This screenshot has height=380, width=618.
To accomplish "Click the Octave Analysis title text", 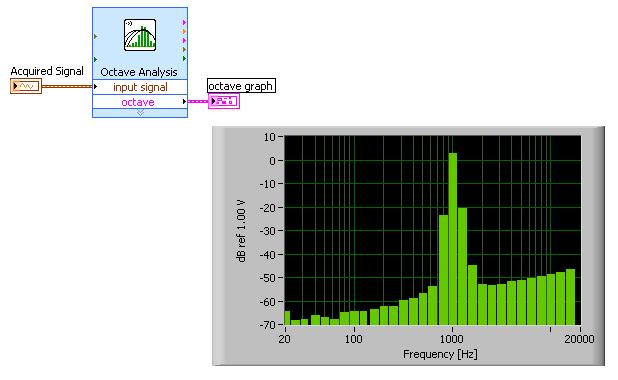I will (139, 72).
